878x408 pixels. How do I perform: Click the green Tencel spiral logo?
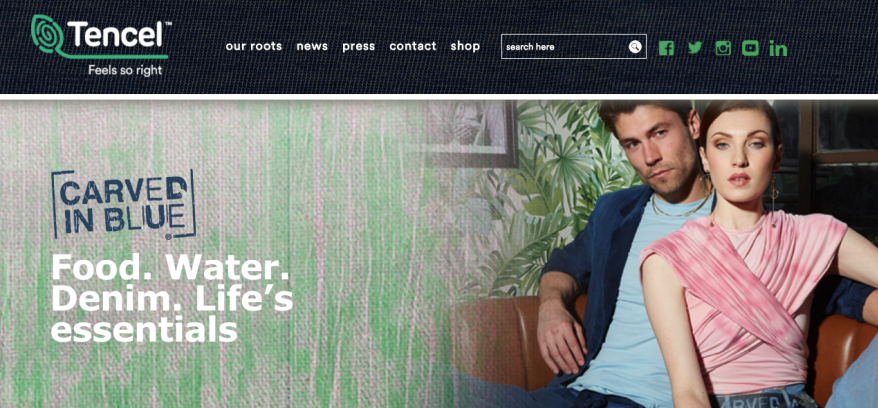click(x=47, y=34)
